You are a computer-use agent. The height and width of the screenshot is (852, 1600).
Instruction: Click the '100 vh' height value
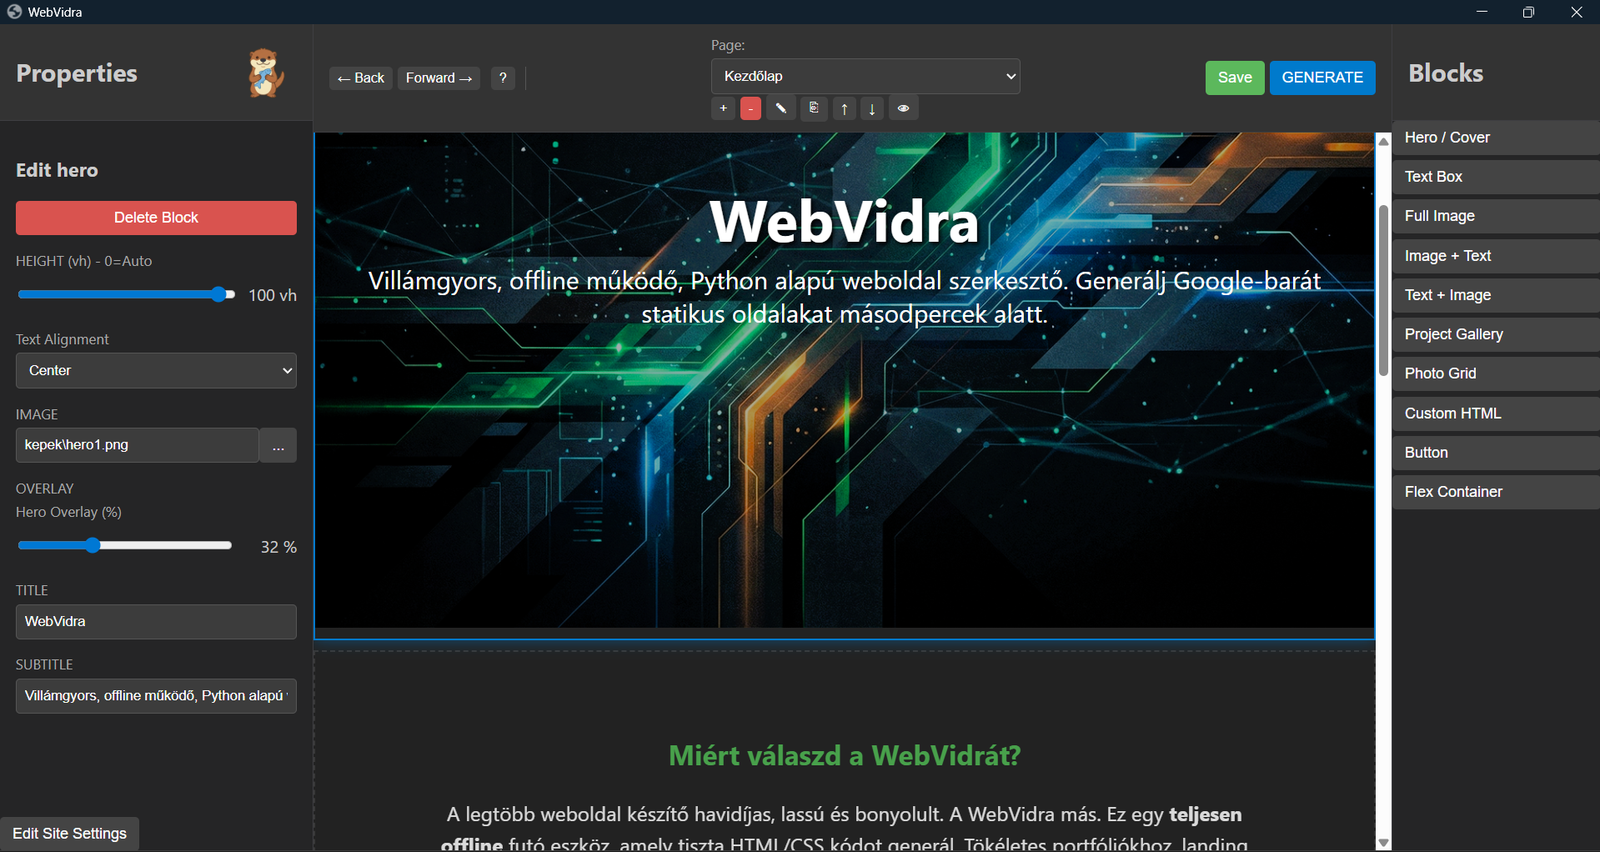click(272, 295)
